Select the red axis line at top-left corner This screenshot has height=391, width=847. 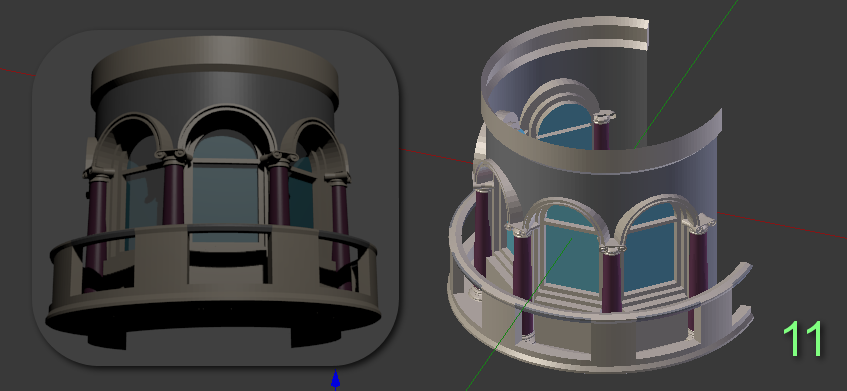(17, 72)
